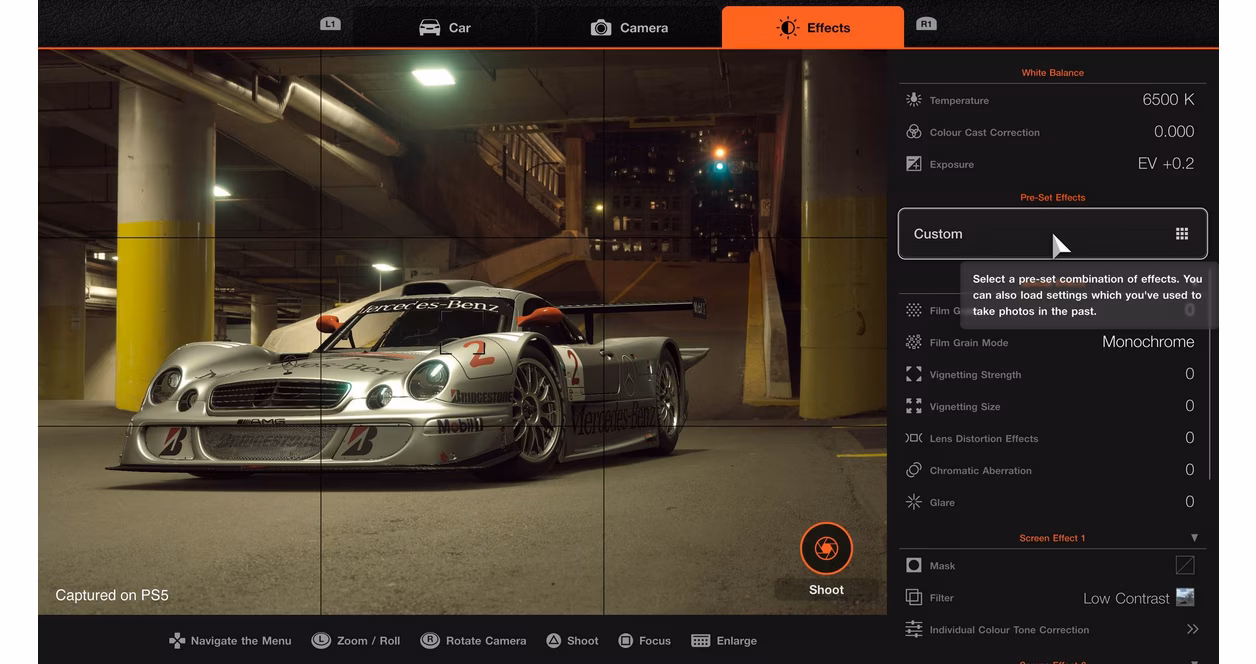Select the Colour Cast Correction value 0.000
The height and width of the screenshot is (664, 1256).
click(1174, 131)
